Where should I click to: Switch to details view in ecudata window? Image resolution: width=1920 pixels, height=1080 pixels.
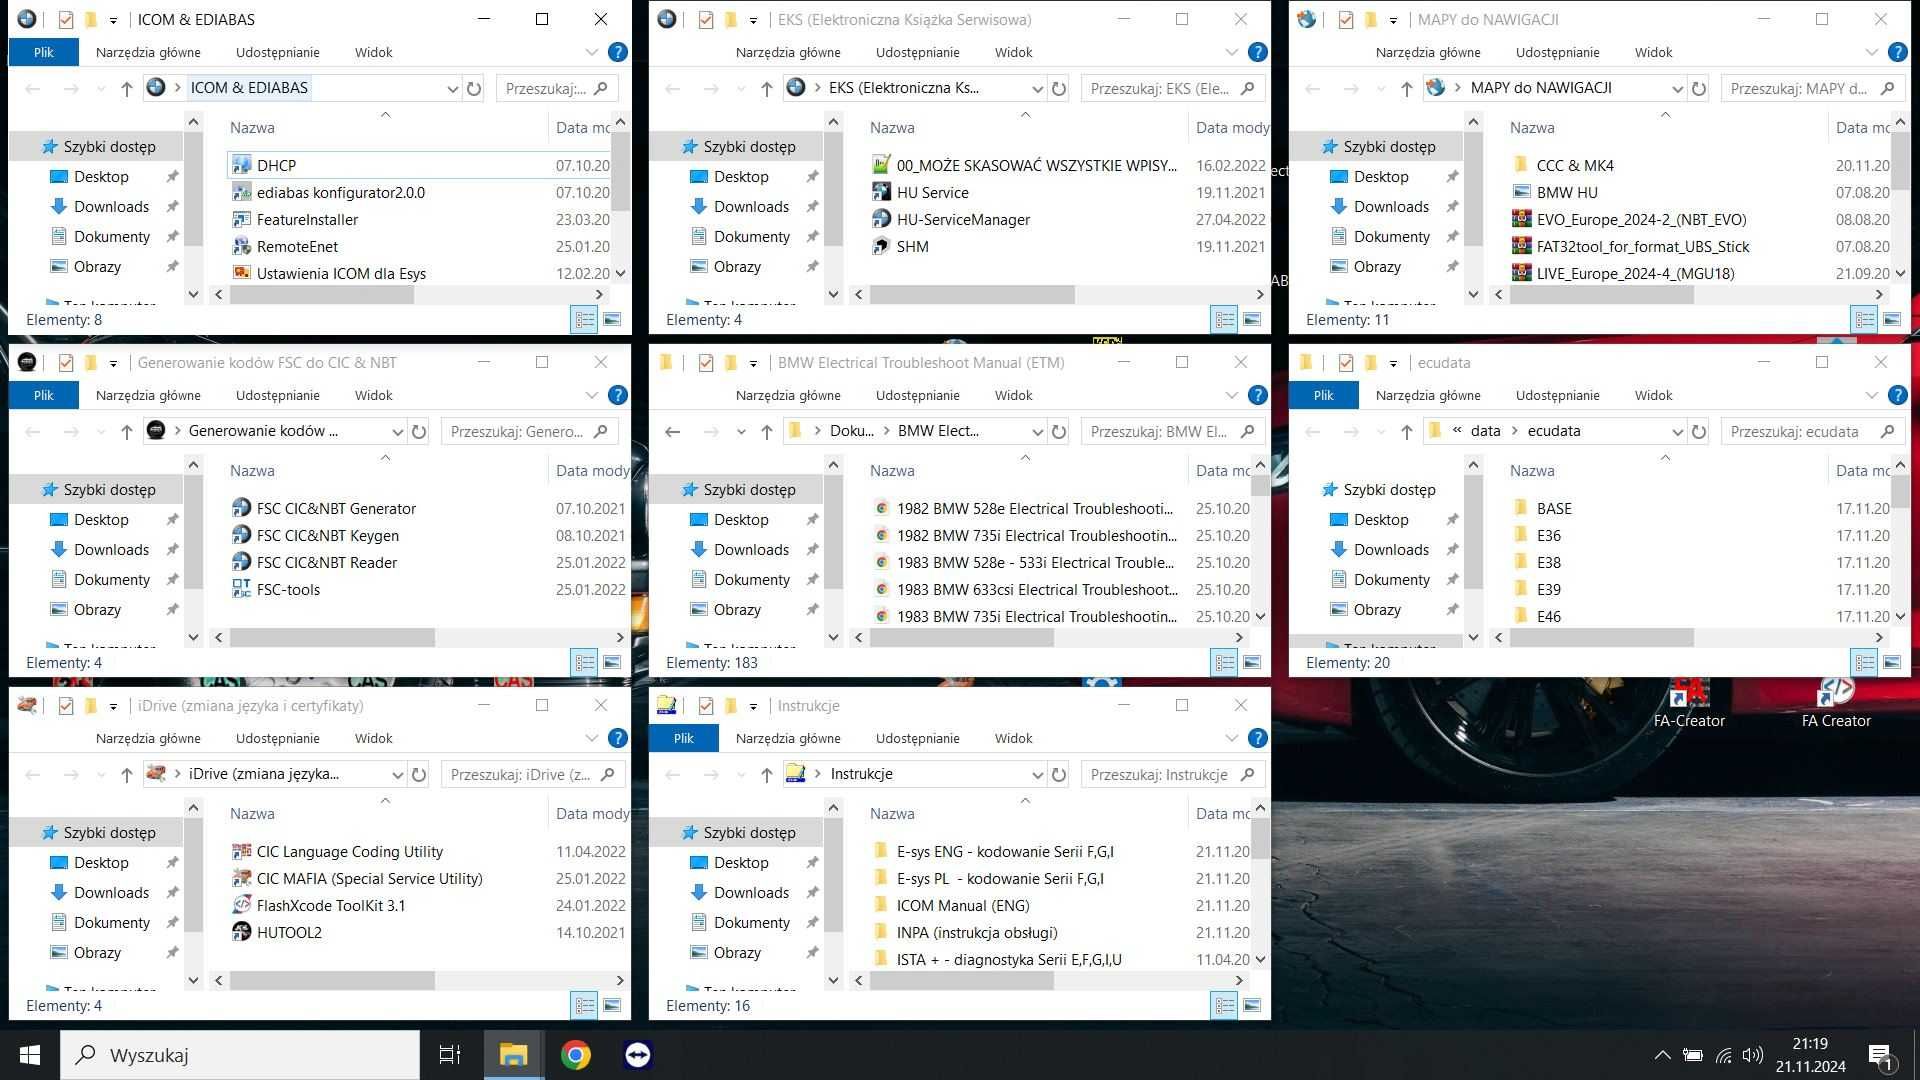[x=1865, y=662]
